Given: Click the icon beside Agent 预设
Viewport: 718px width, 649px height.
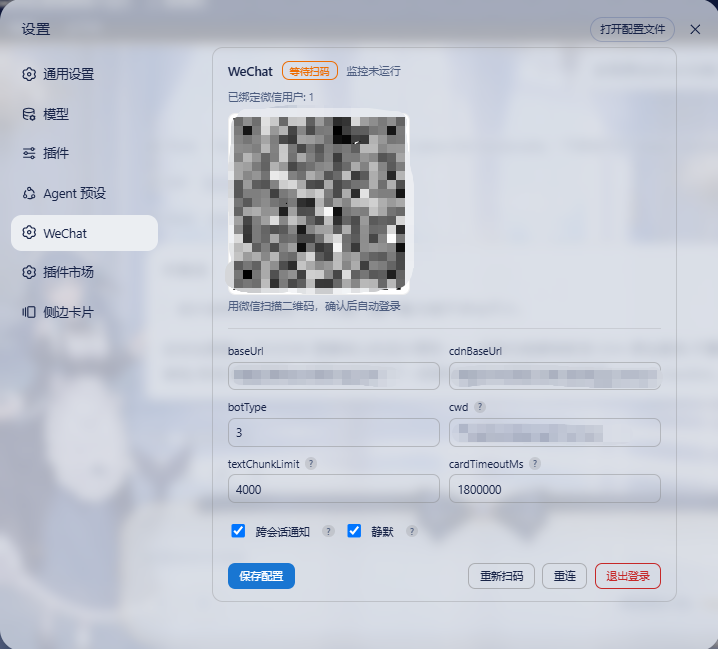Looking at the screenshot, I should 29,193.
